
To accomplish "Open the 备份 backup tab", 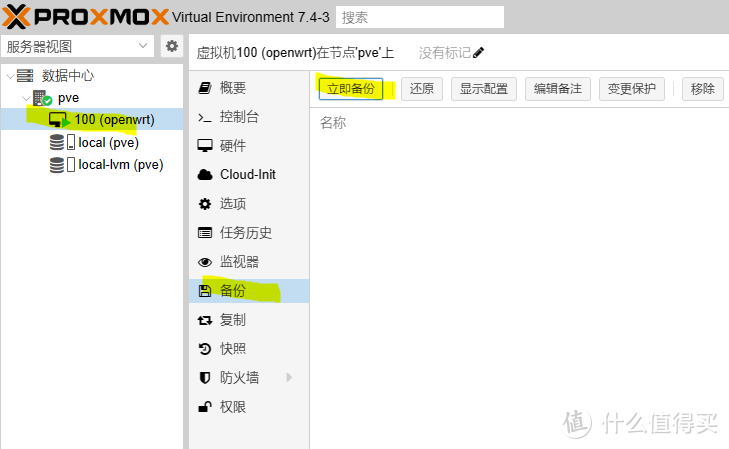I will (249, 291).
